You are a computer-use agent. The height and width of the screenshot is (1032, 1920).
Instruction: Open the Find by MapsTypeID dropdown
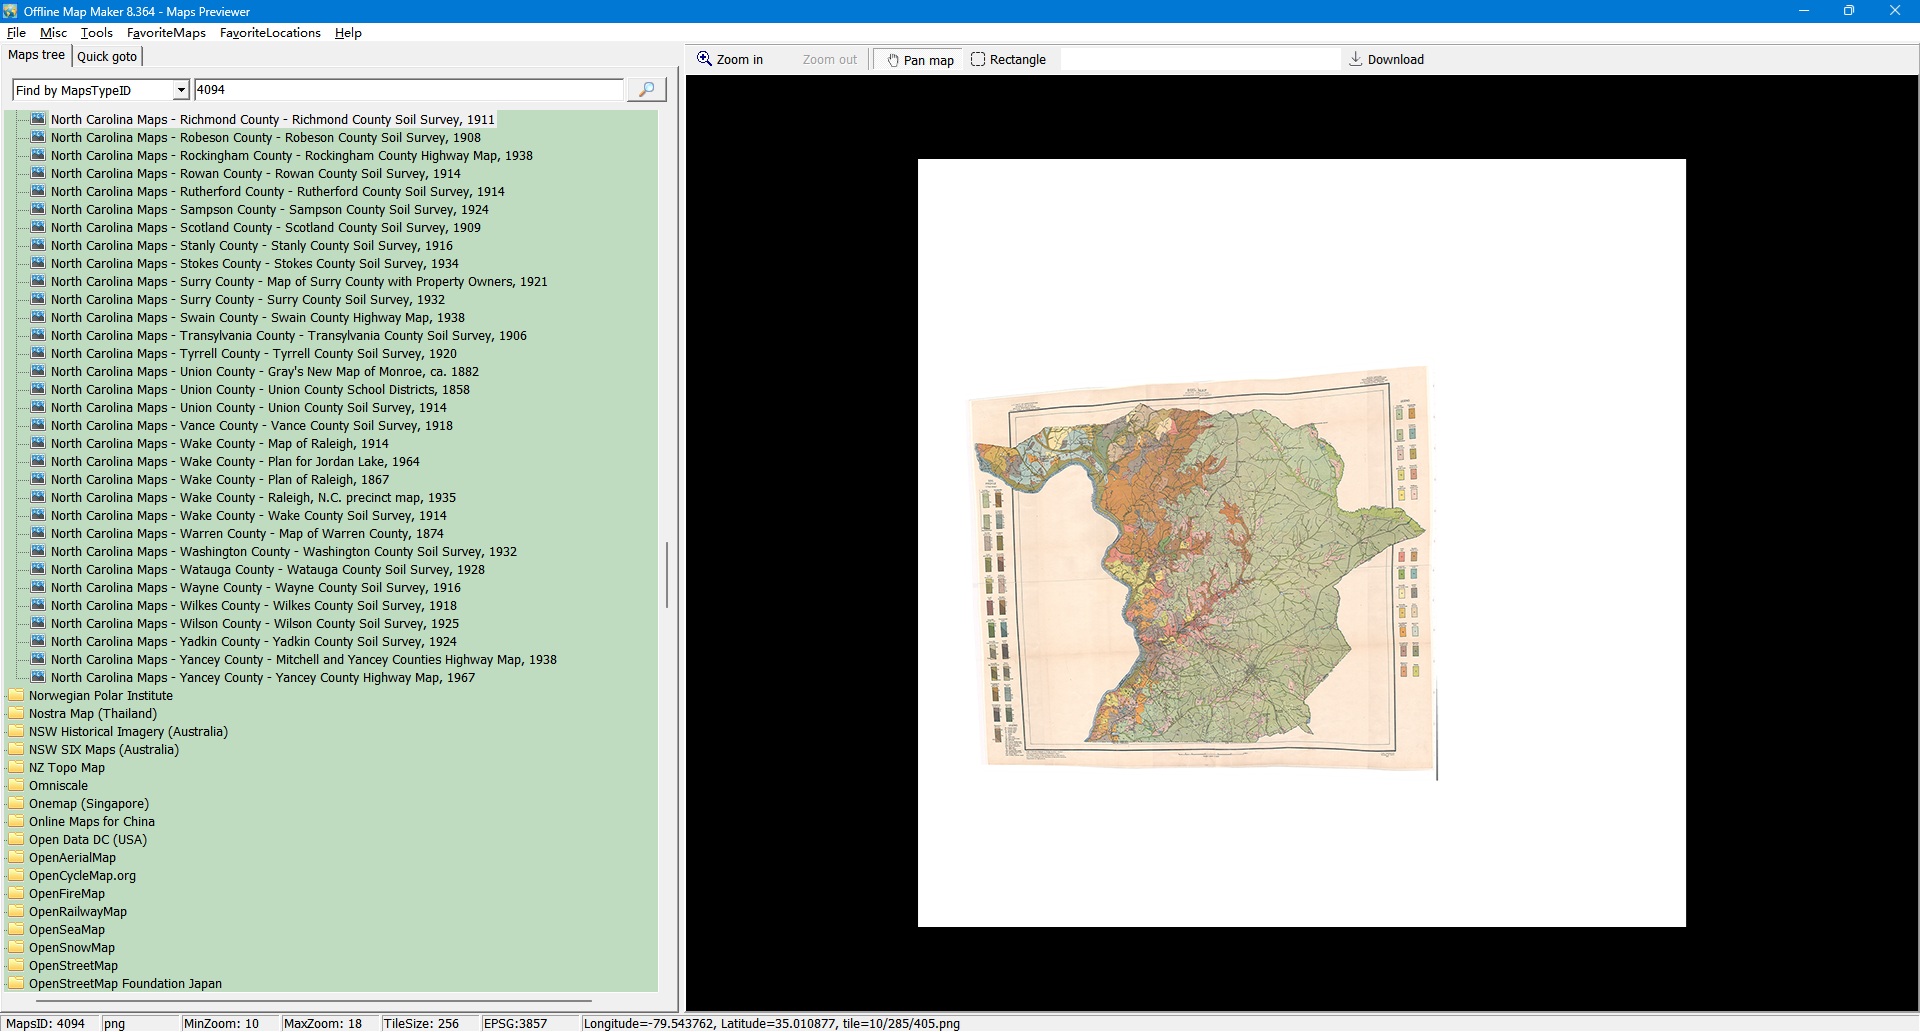click(x=181, y=91)
